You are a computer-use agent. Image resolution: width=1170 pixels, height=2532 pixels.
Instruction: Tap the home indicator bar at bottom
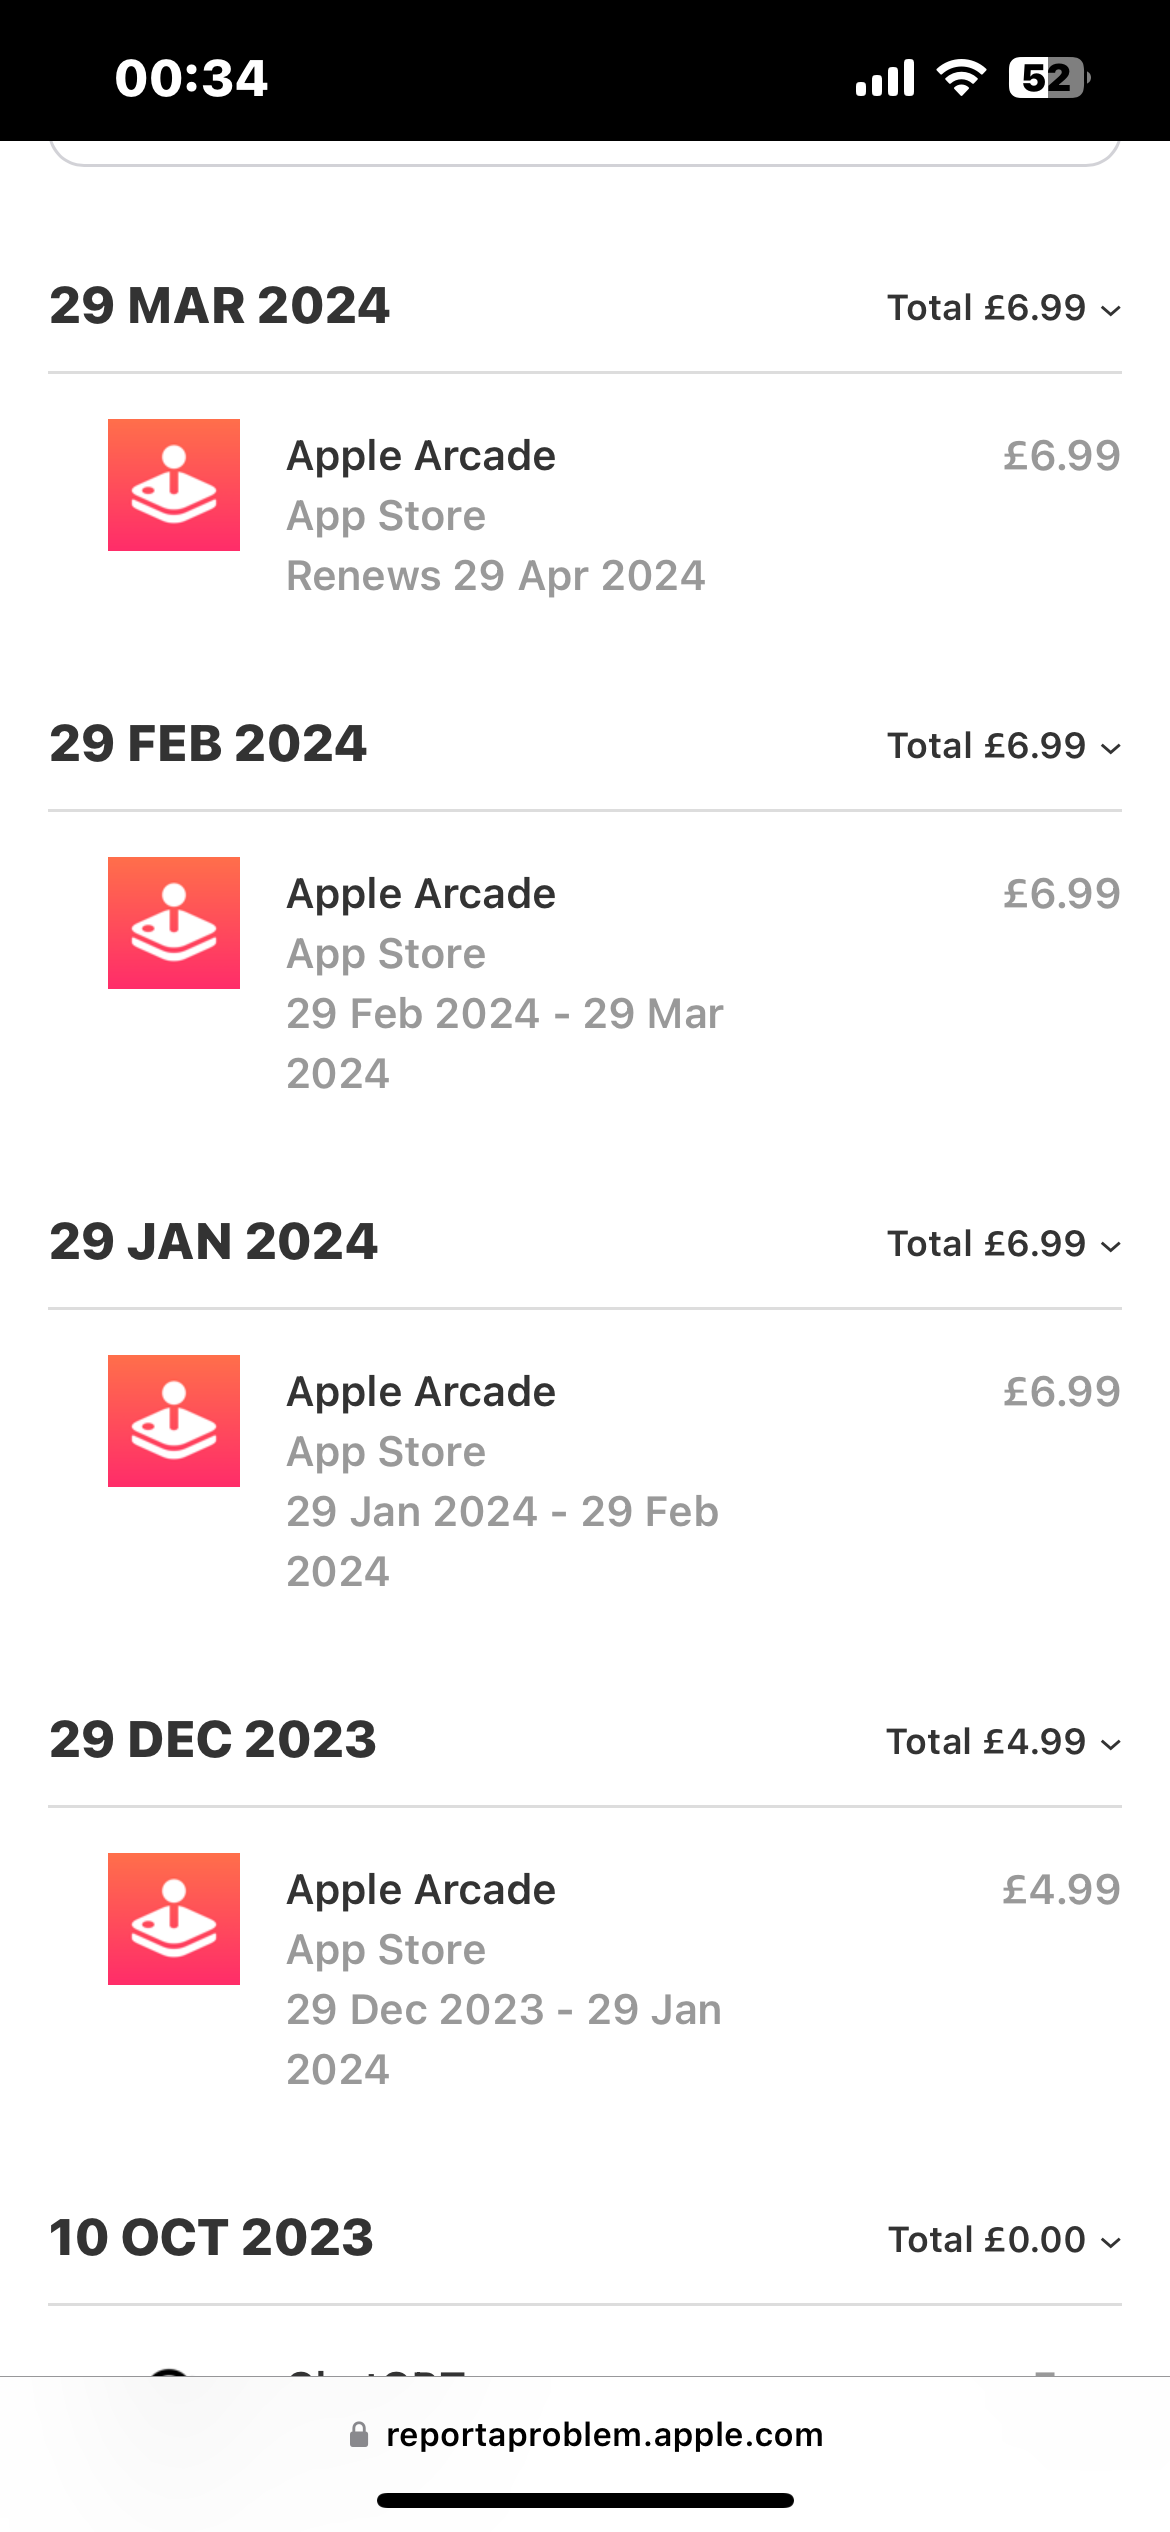(585, 2500)
